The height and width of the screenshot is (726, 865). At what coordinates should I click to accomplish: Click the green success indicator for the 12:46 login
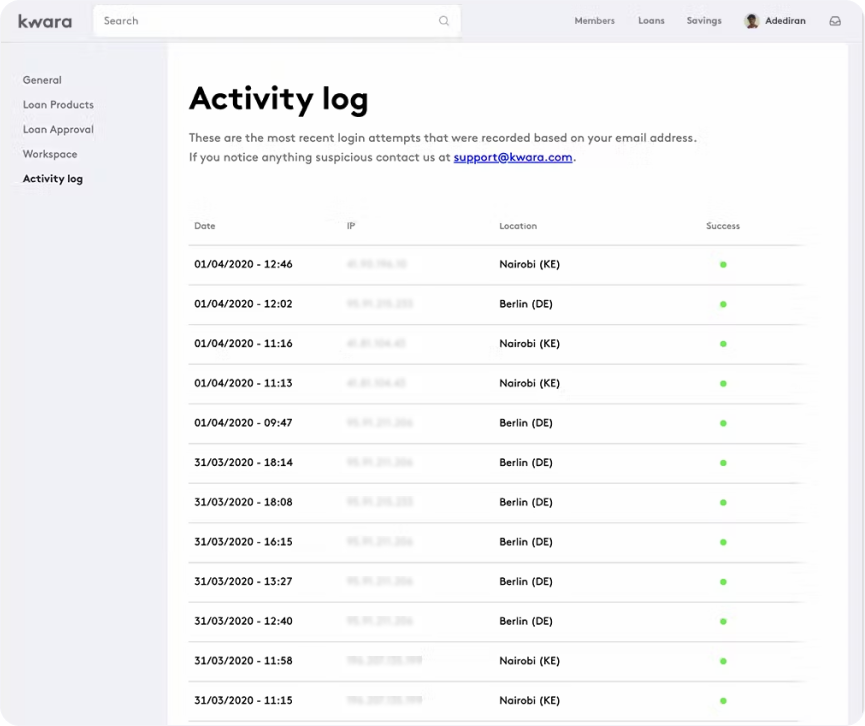tap(722, 264)
